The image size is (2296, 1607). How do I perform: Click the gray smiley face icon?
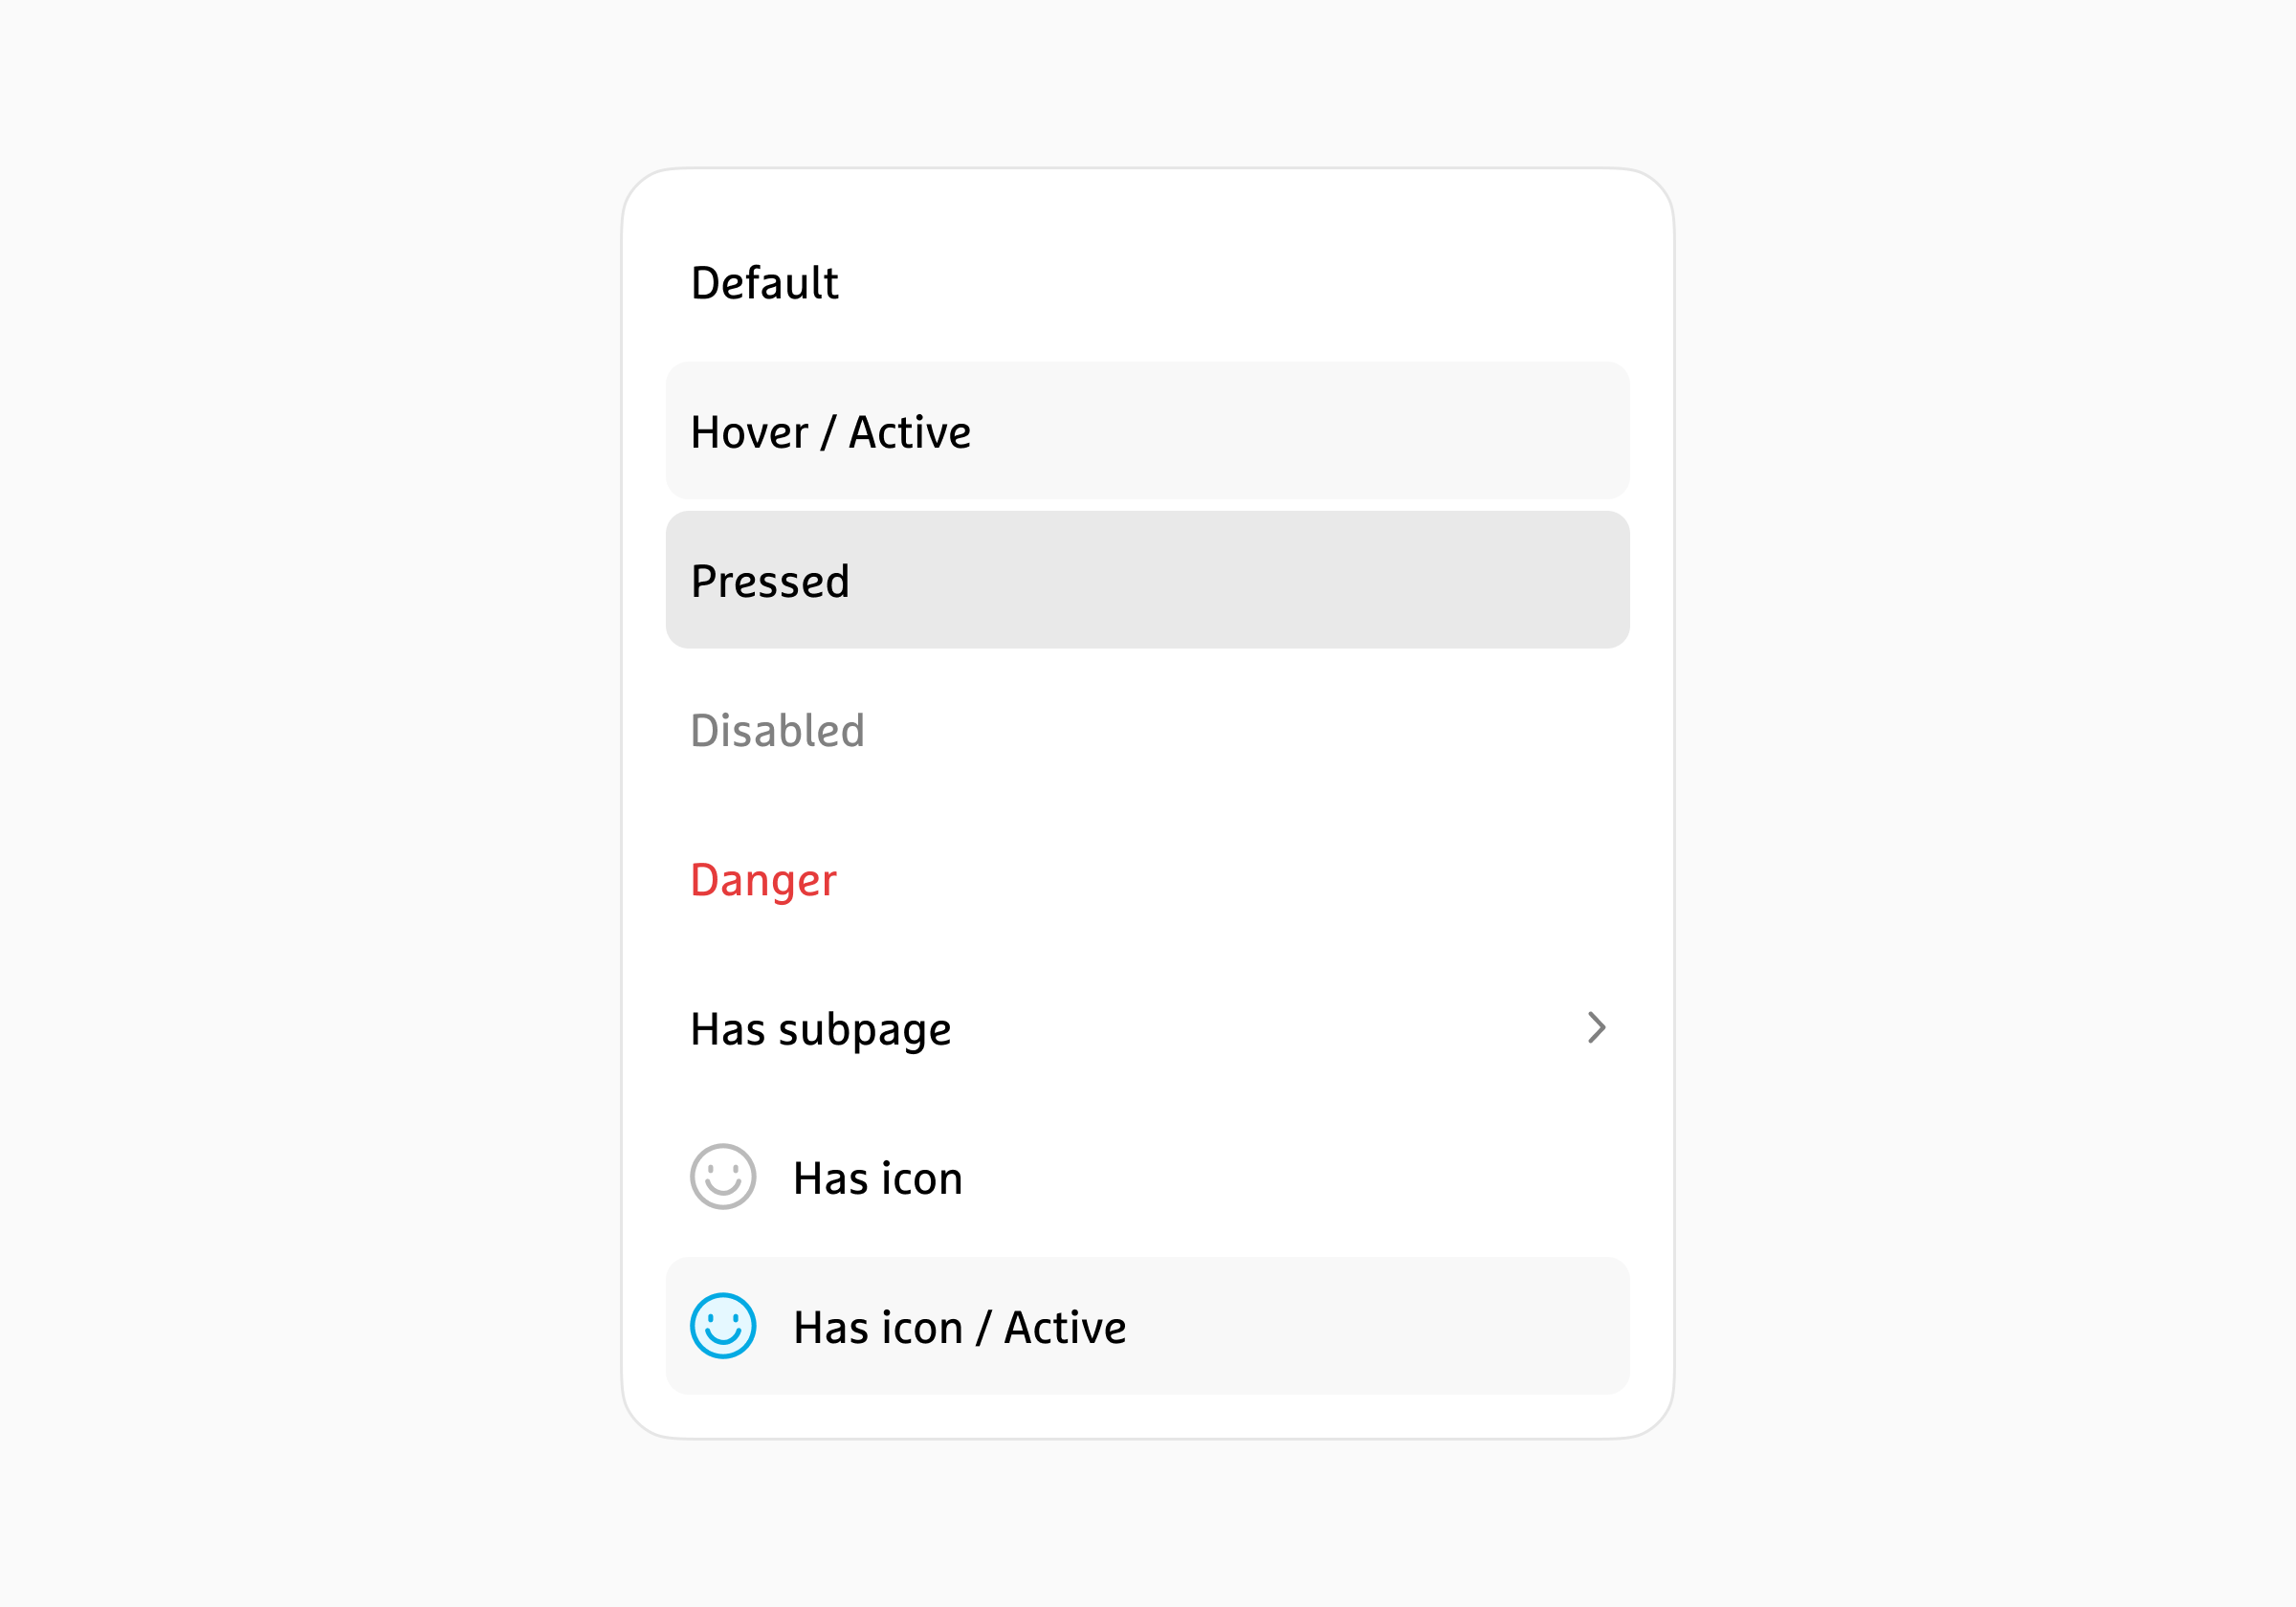point(722,1176)
